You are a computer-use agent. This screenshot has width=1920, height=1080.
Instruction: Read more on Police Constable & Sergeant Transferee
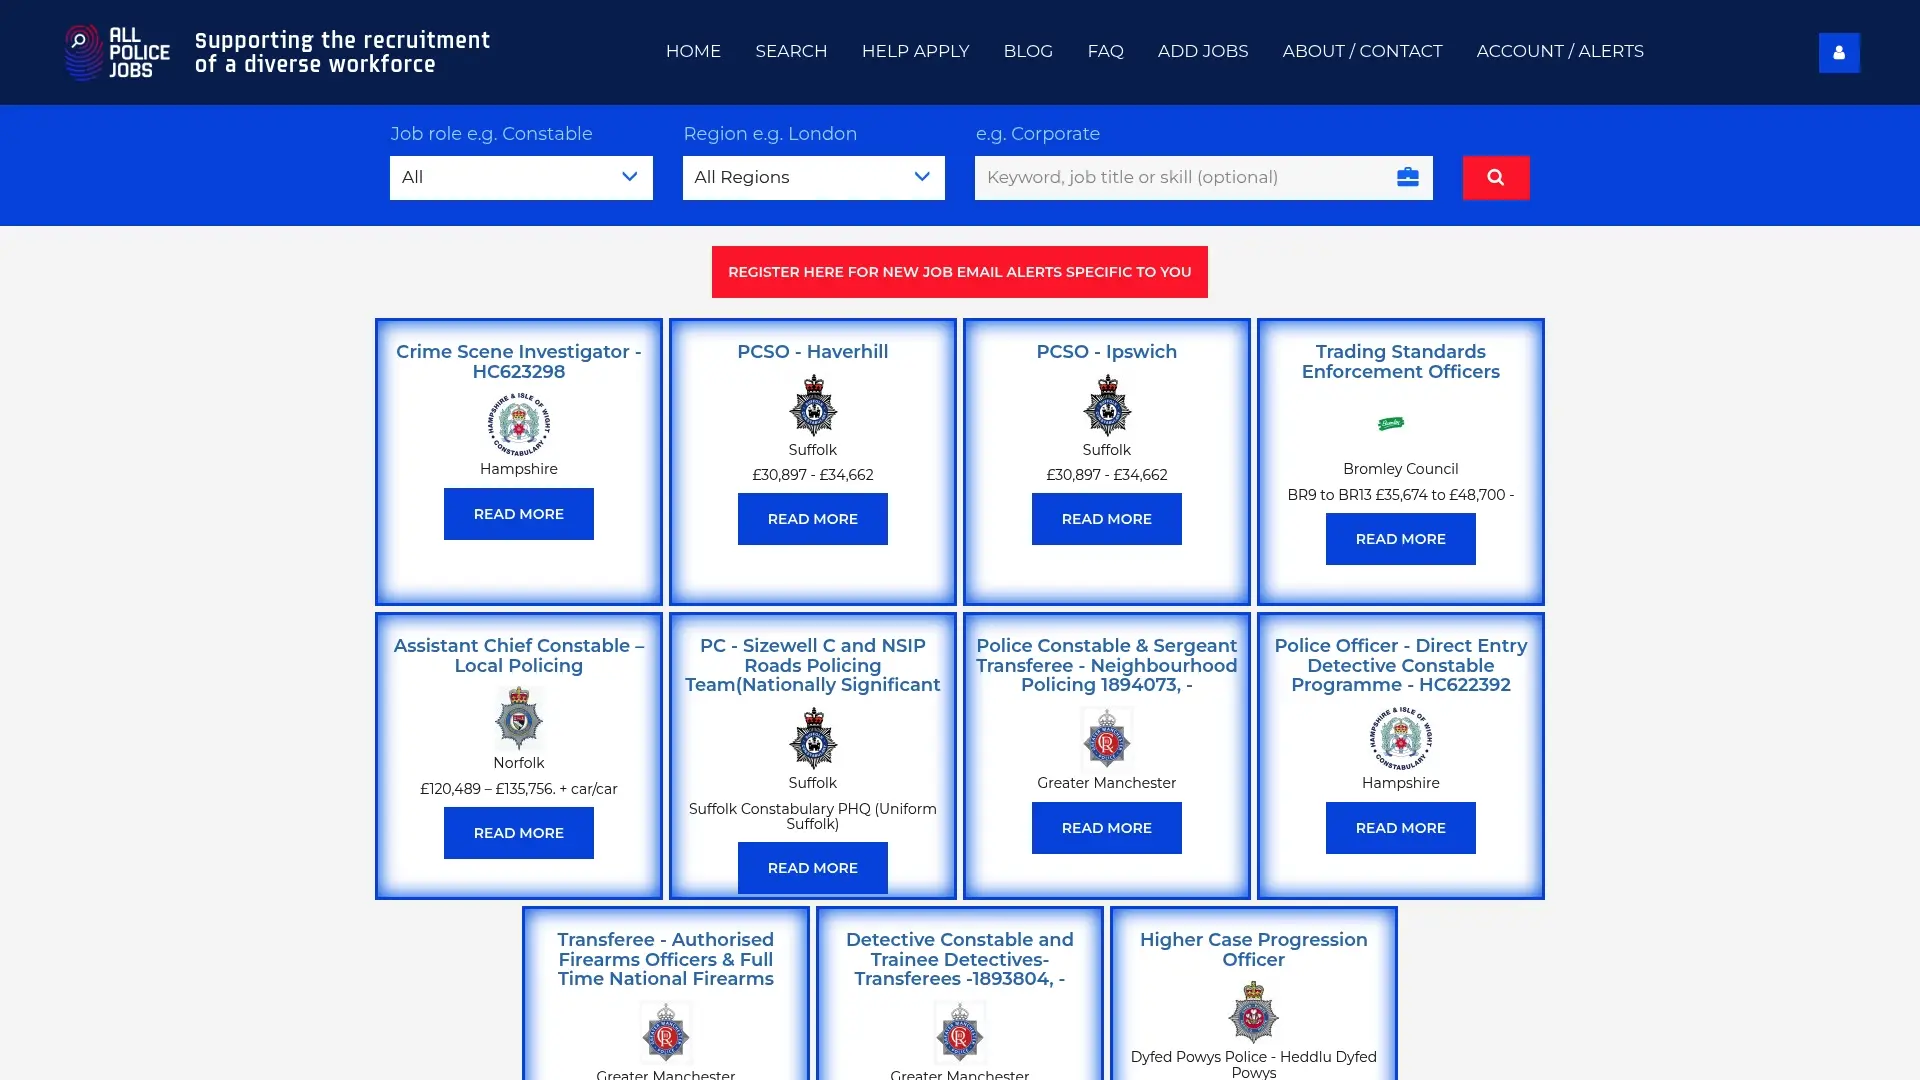tap(1107, 828)
